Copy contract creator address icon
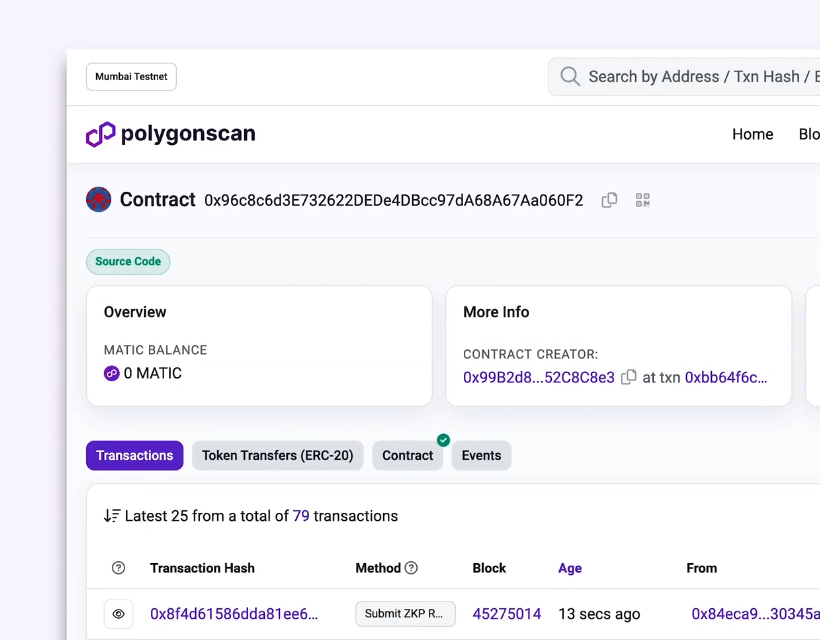The width and height of the screenshot is (820, 640). pos(629,377)
